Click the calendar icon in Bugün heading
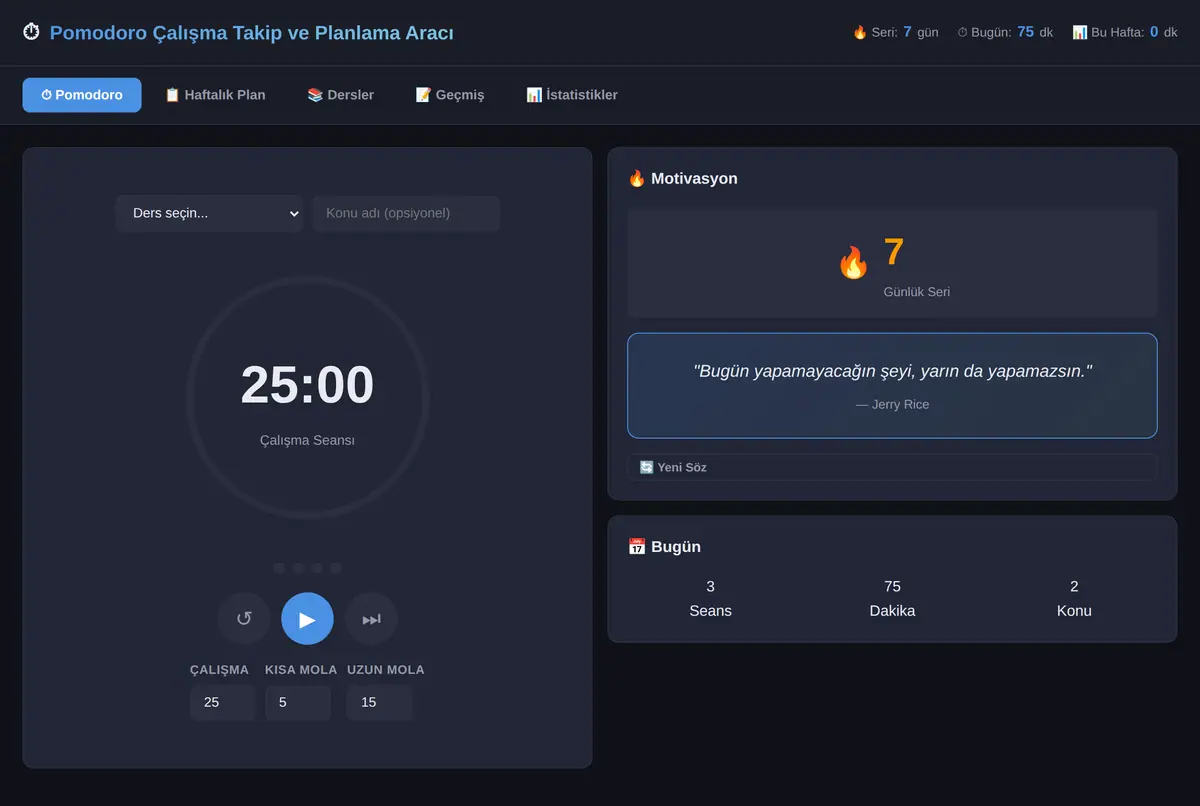The height and width of the screenshot is (806, 1200). point(637,547)
